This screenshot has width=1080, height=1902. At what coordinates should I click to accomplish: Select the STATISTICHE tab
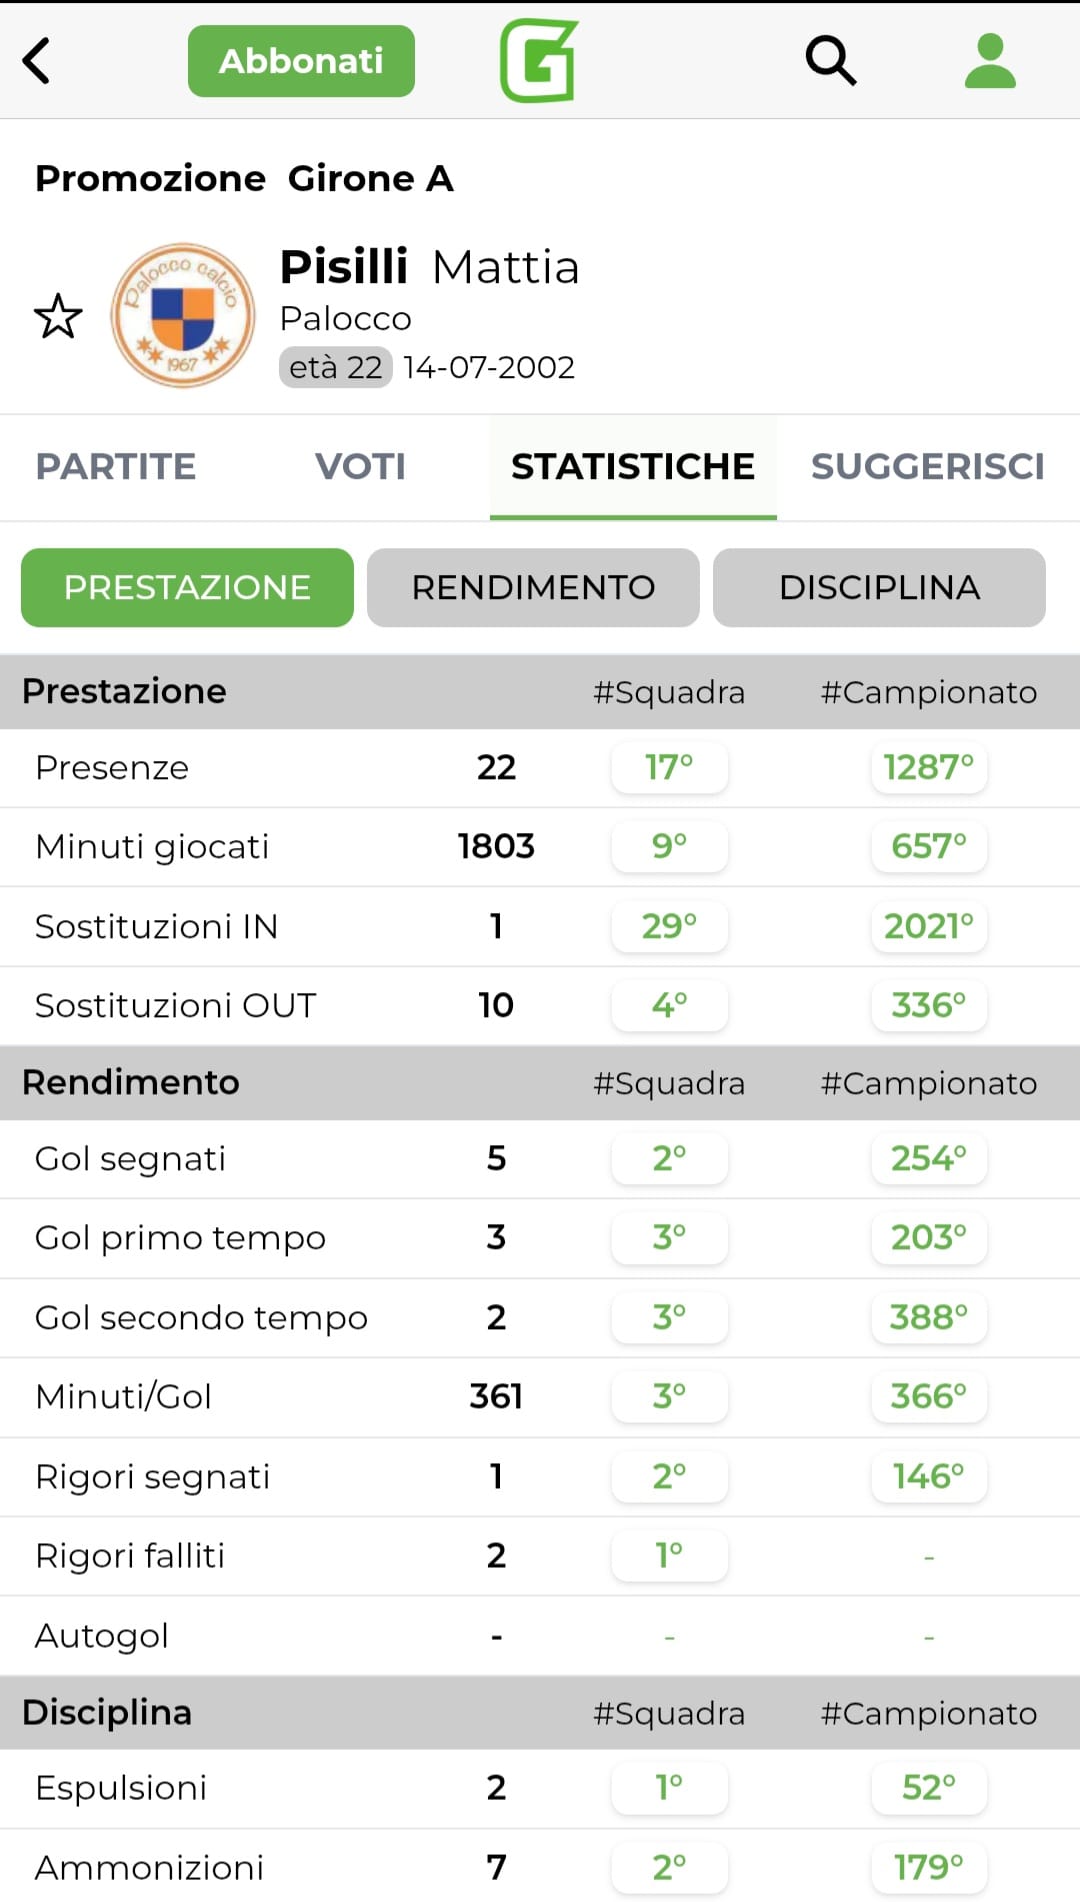pos(632,467)
